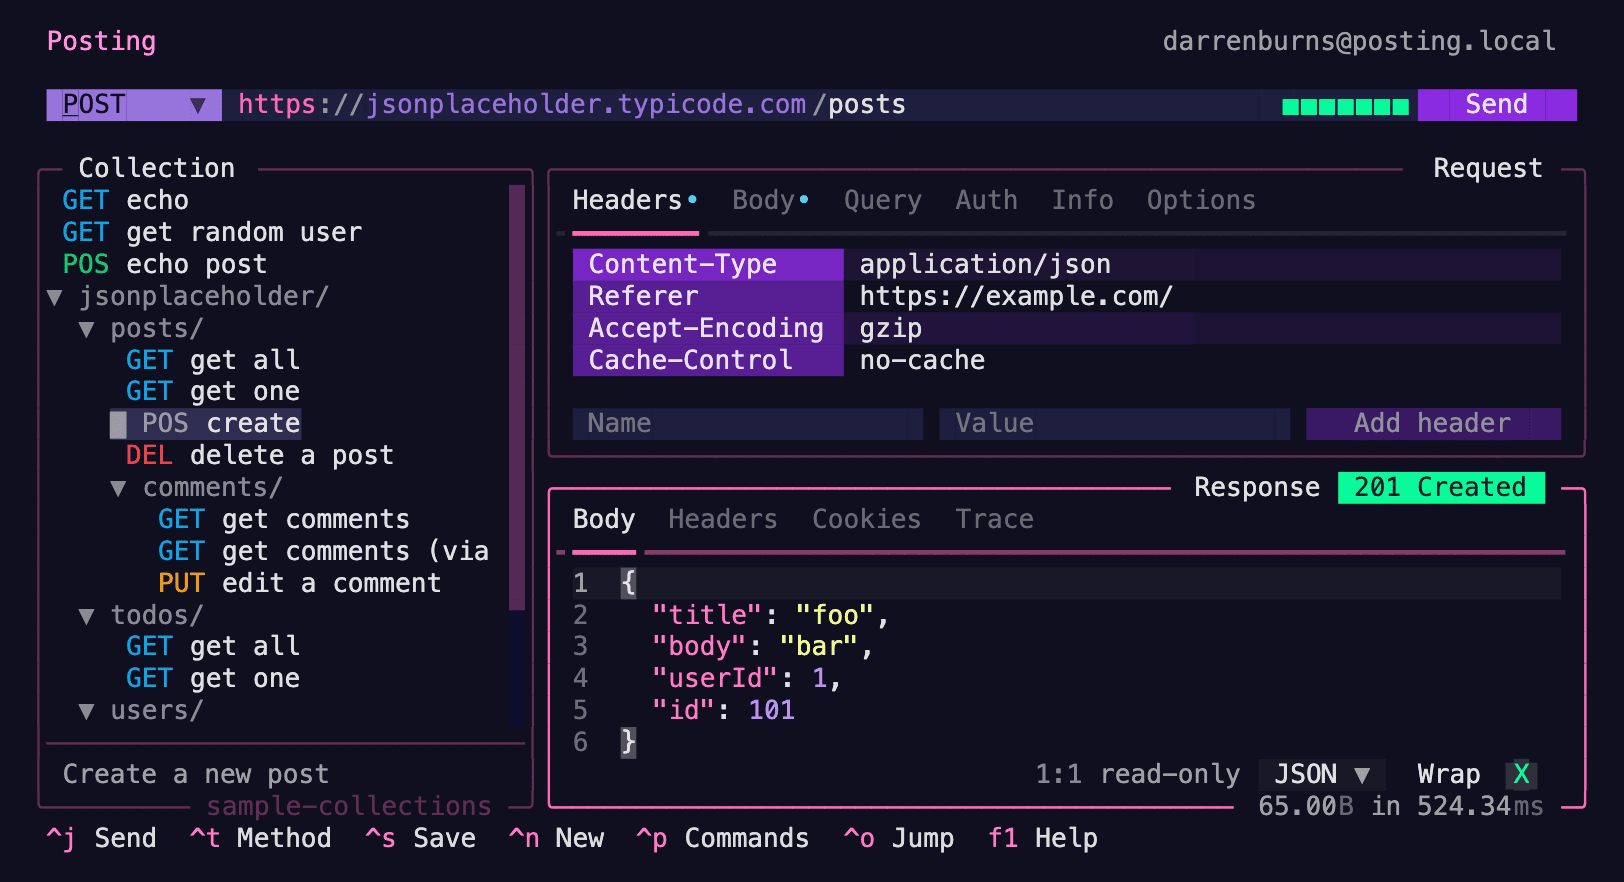Collapse the todos/ folder arrow
1624x882 pixels.
tap(87, 616)
